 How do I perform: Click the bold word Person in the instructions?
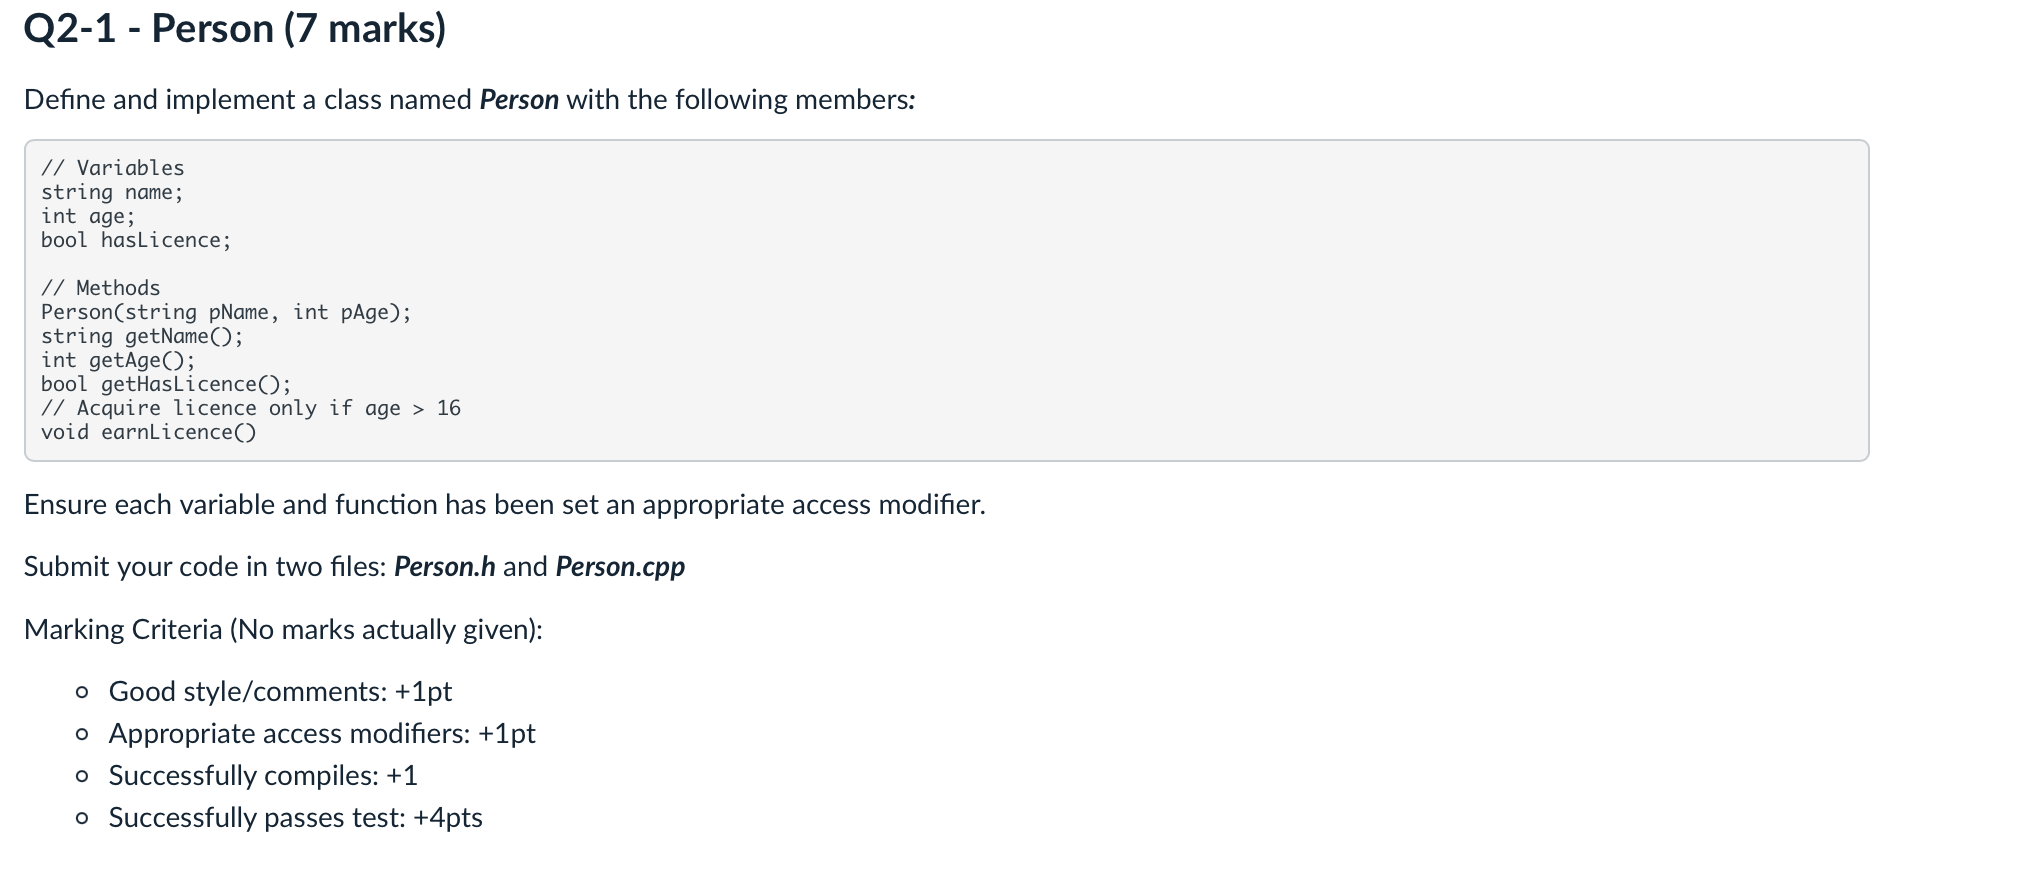tap(519, 100)
